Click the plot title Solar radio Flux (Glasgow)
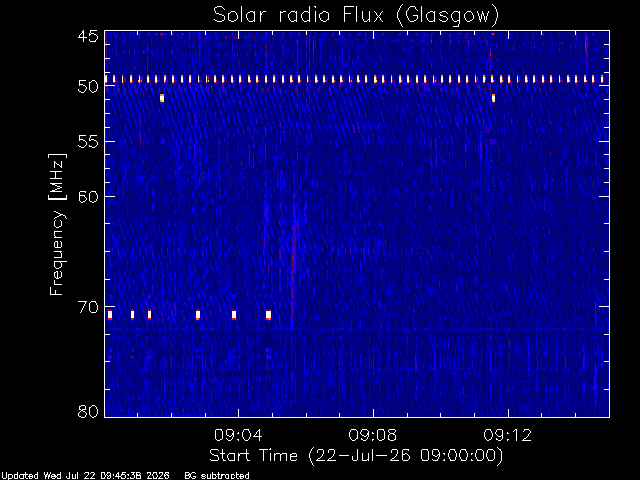Viewport: 640px width, 480px height. [x=356, y=15]
